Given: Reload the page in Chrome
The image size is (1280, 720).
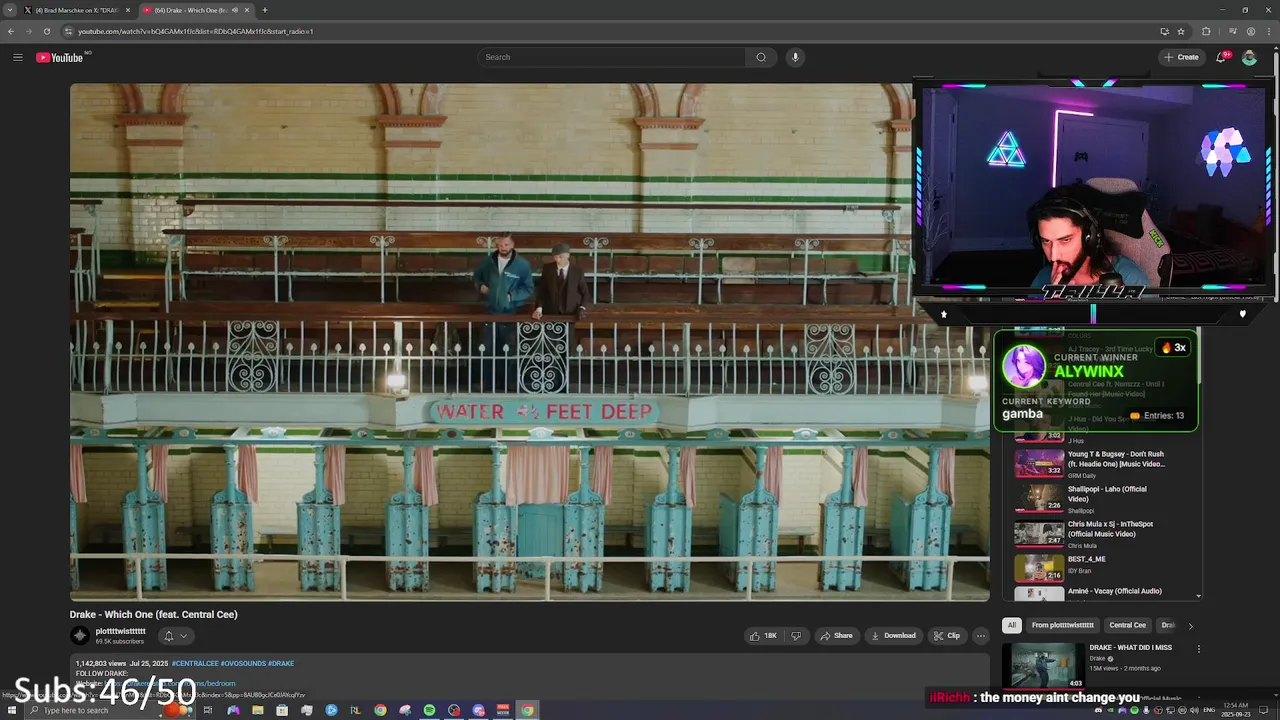Looking at the screenshot, I should (46, 31).
